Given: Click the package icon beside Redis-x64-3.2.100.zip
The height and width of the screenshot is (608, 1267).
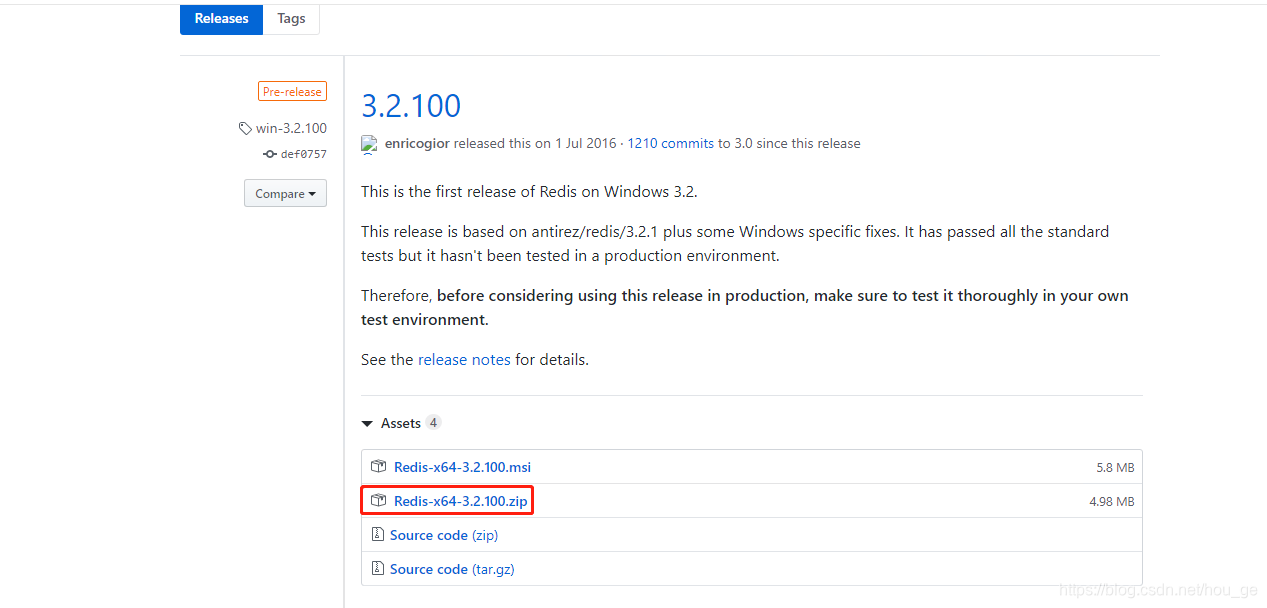Looking at the screenshot, I should tap(378, 500).
